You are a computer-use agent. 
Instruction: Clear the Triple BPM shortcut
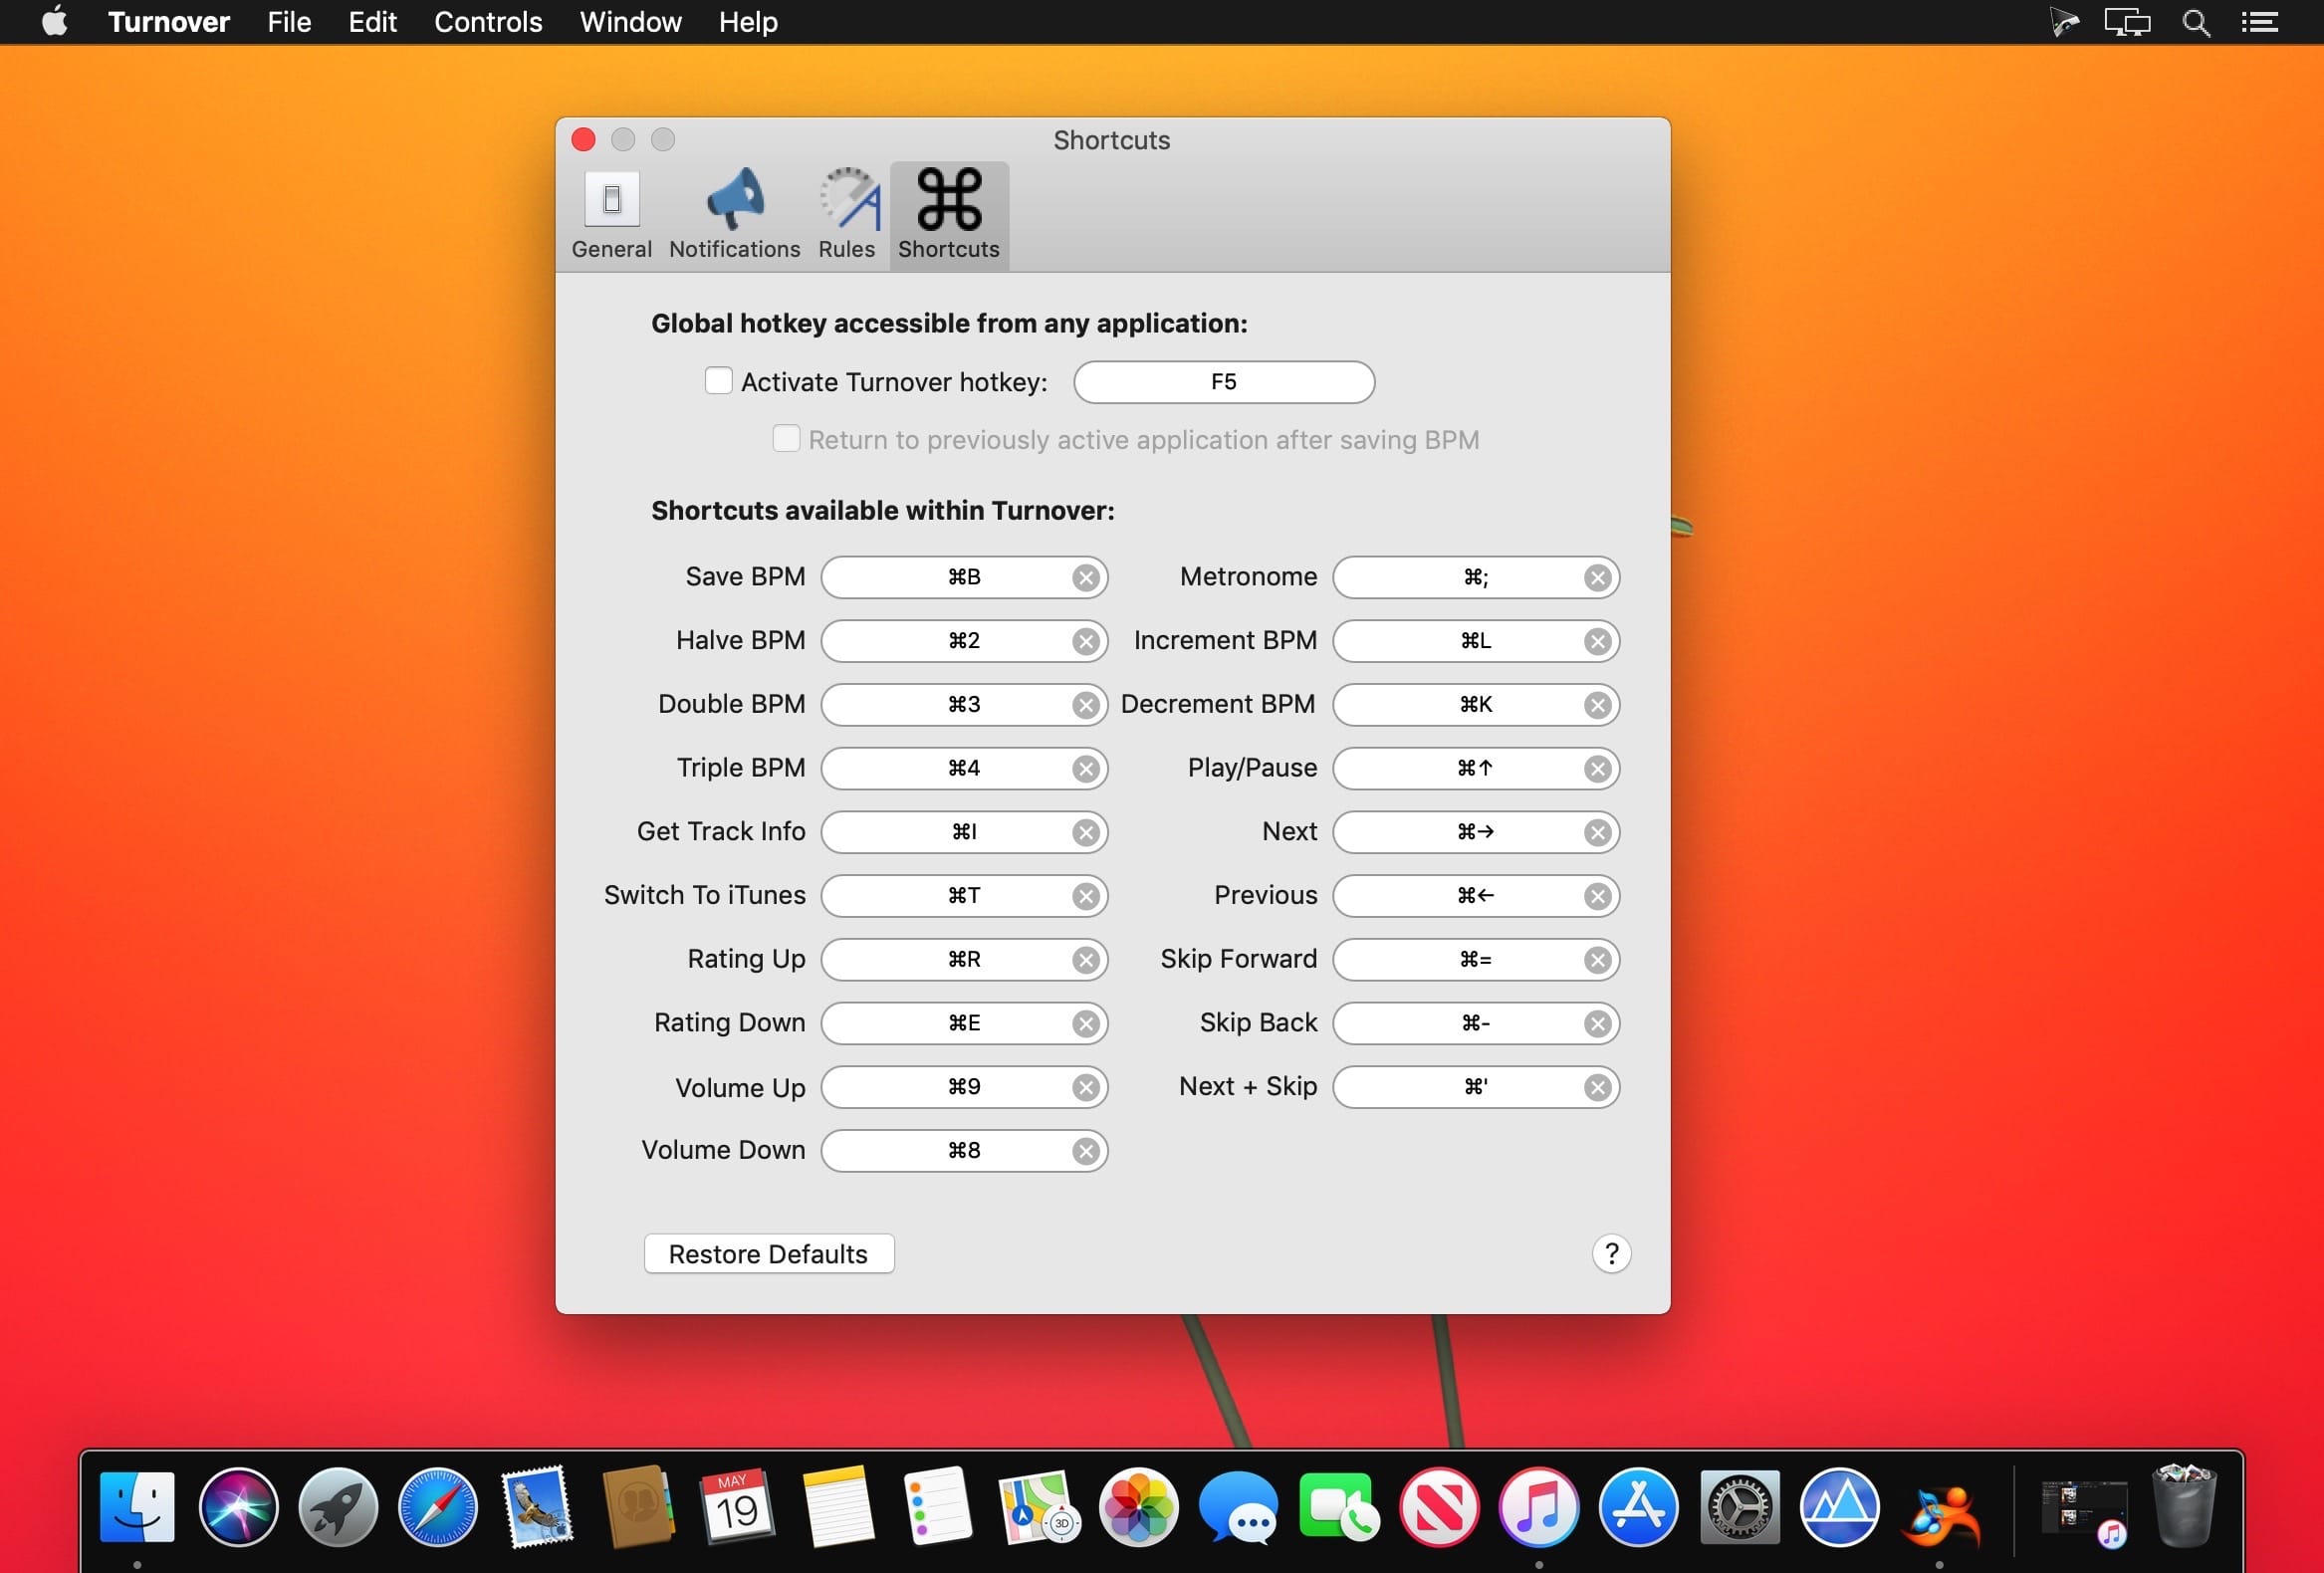coord(1085,768)
